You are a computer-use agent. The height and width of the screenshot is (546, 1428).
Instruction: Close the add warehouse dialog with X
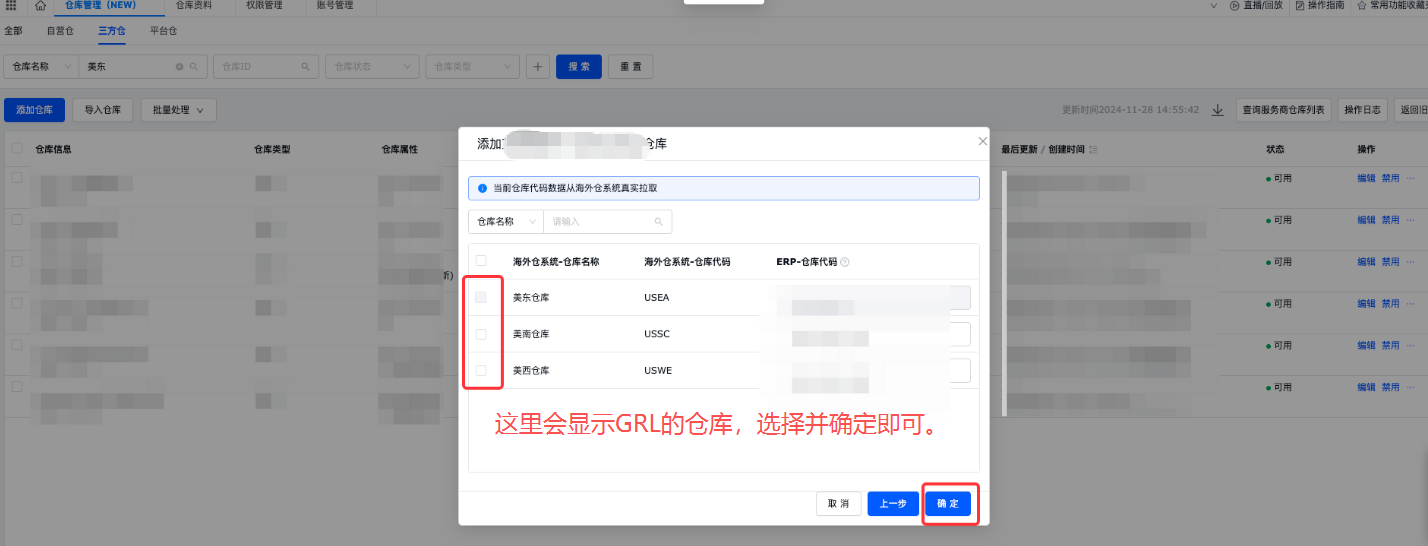[982, 143]
